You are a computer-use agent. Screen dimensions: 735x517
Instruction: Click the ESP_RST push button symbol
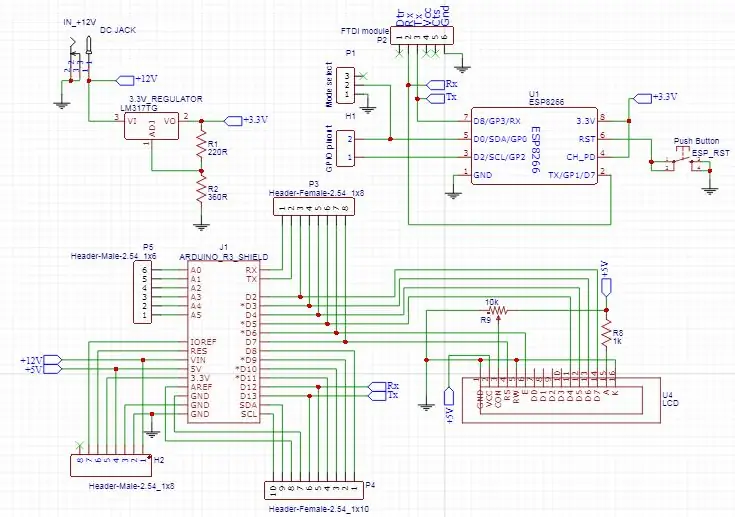[x=682, y=160]
